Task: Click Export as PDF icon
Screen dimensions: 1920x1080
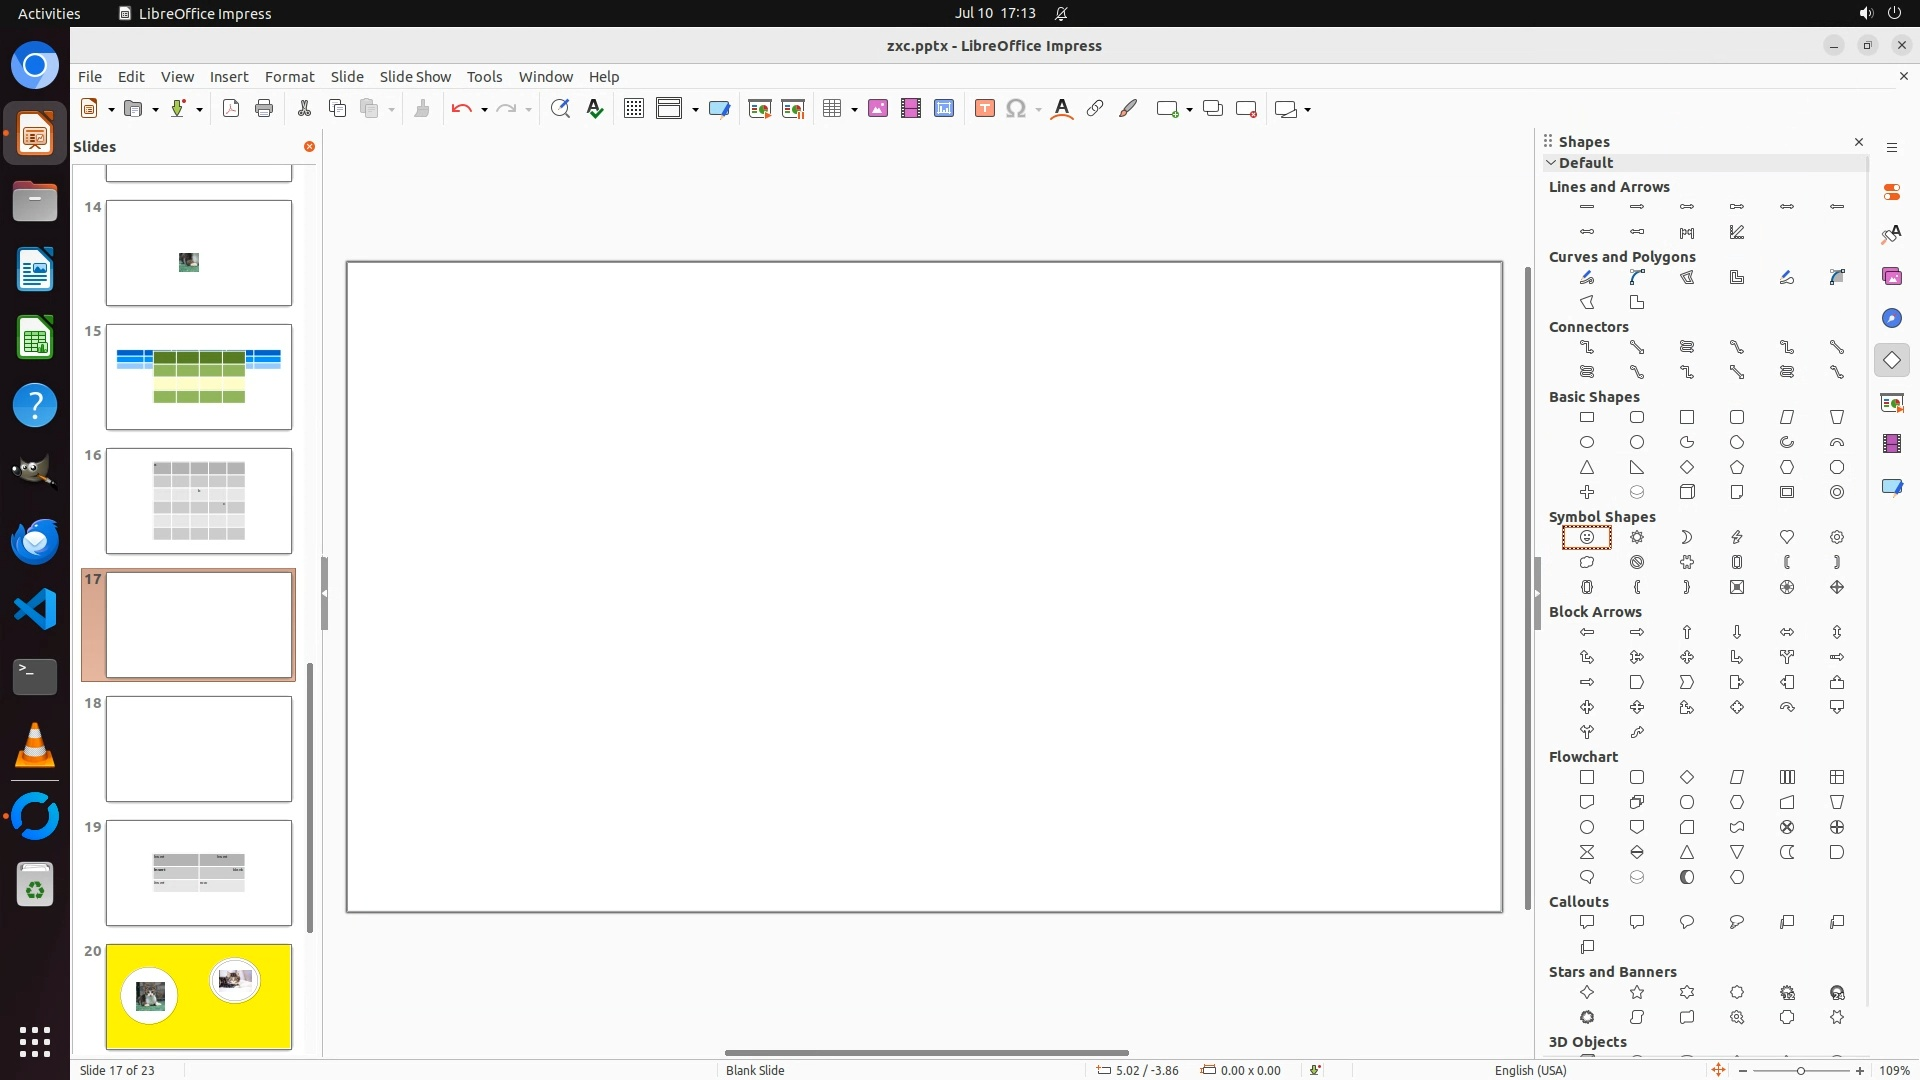Action: coord(231,109)
